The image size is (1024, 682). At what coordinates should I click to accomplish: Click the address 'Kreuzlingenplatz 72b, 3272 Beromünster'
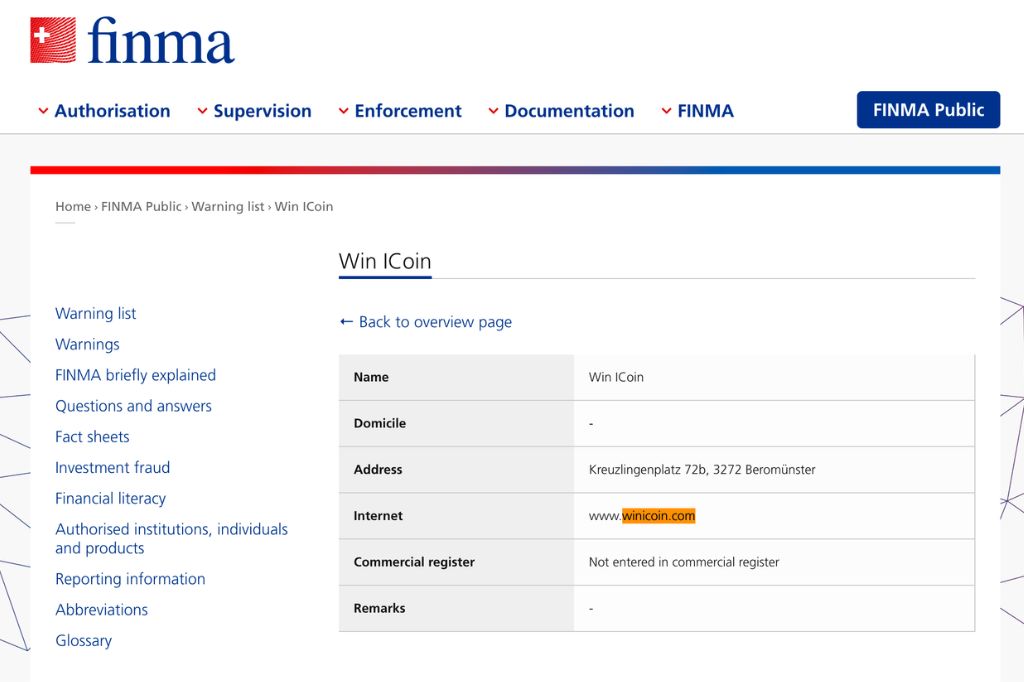pos(702,470)
